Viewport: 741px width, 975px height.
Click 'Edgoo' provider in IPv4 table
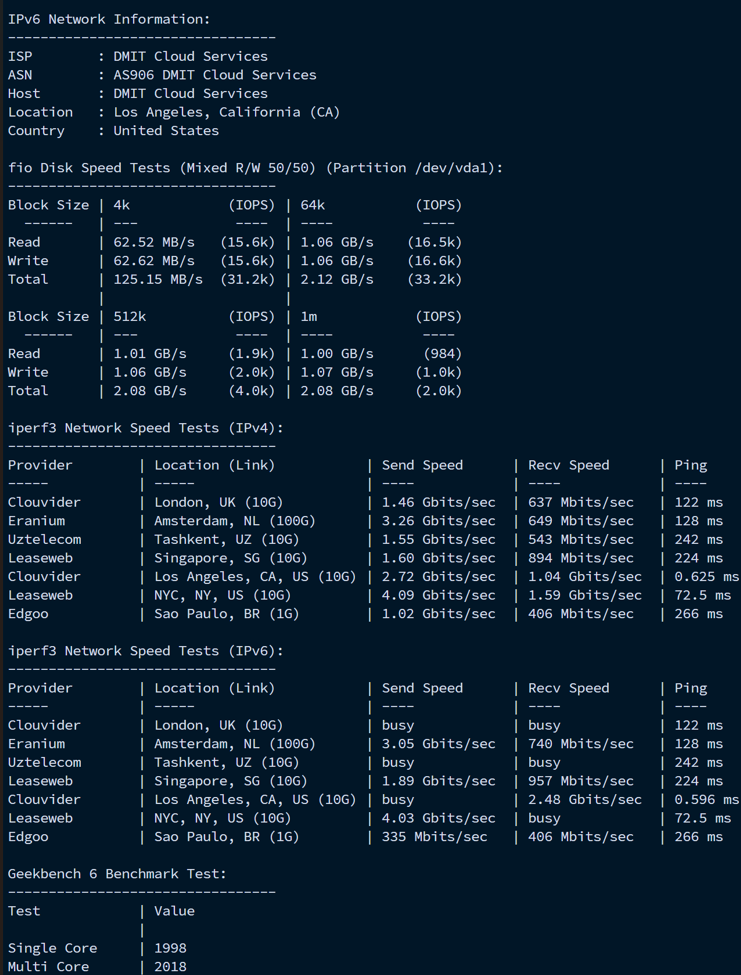click(28, 614)
